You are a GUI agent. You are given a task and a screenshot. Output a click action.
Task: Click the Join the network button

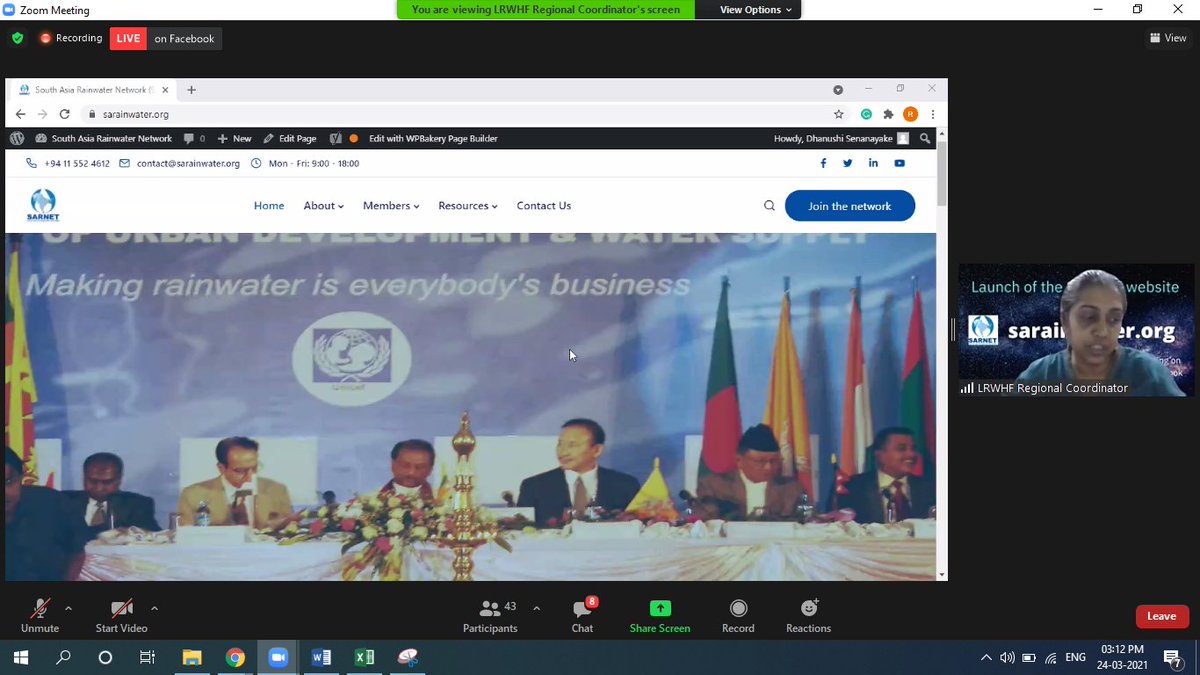coord(850,206)
